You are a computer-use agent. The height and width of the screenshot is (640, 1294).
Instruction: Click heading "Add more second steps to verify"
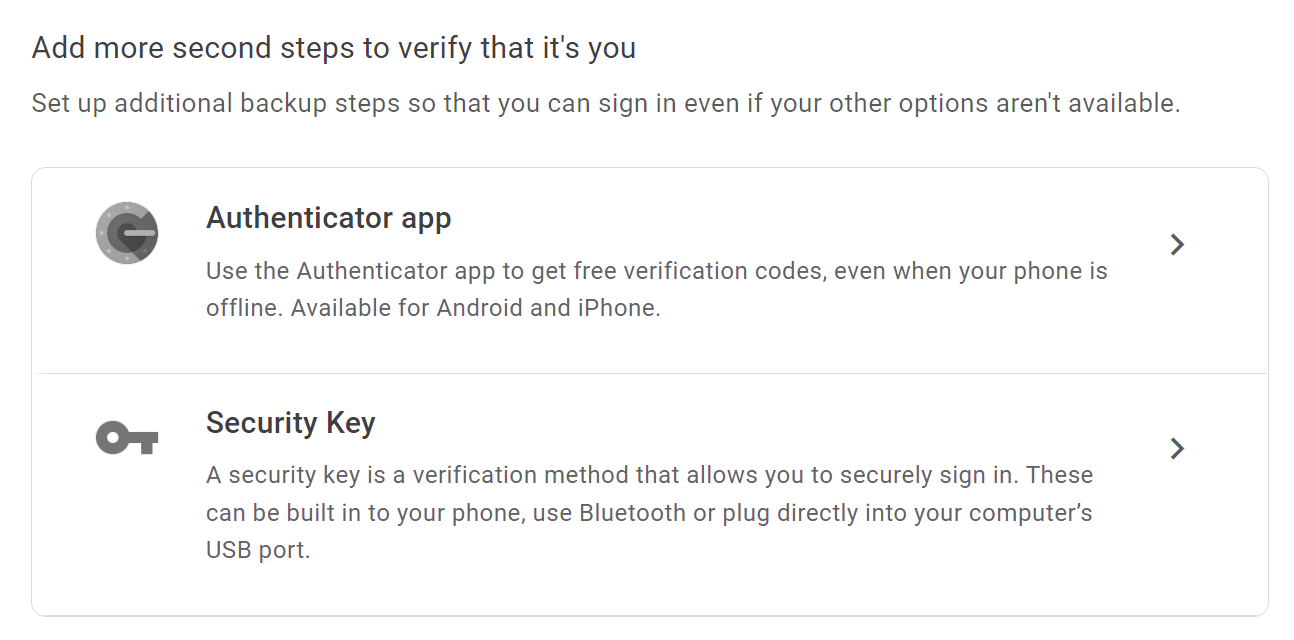tap(333, 48)
